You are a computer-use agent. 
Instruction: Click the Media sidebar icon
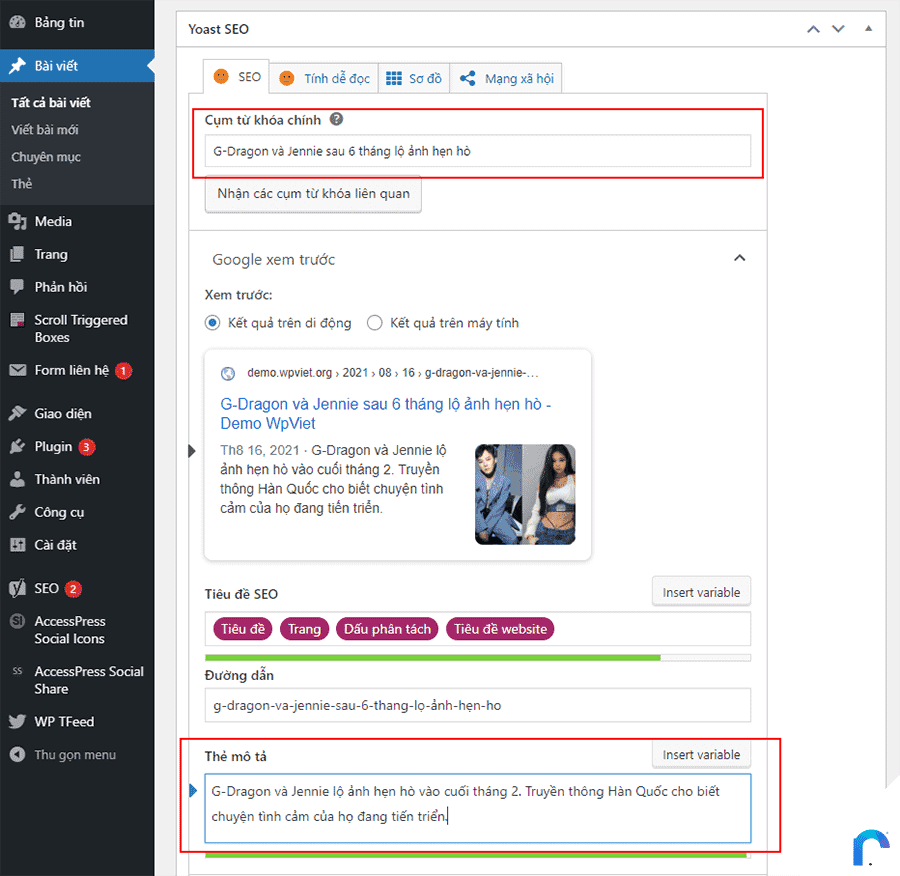tap(17, 222)
